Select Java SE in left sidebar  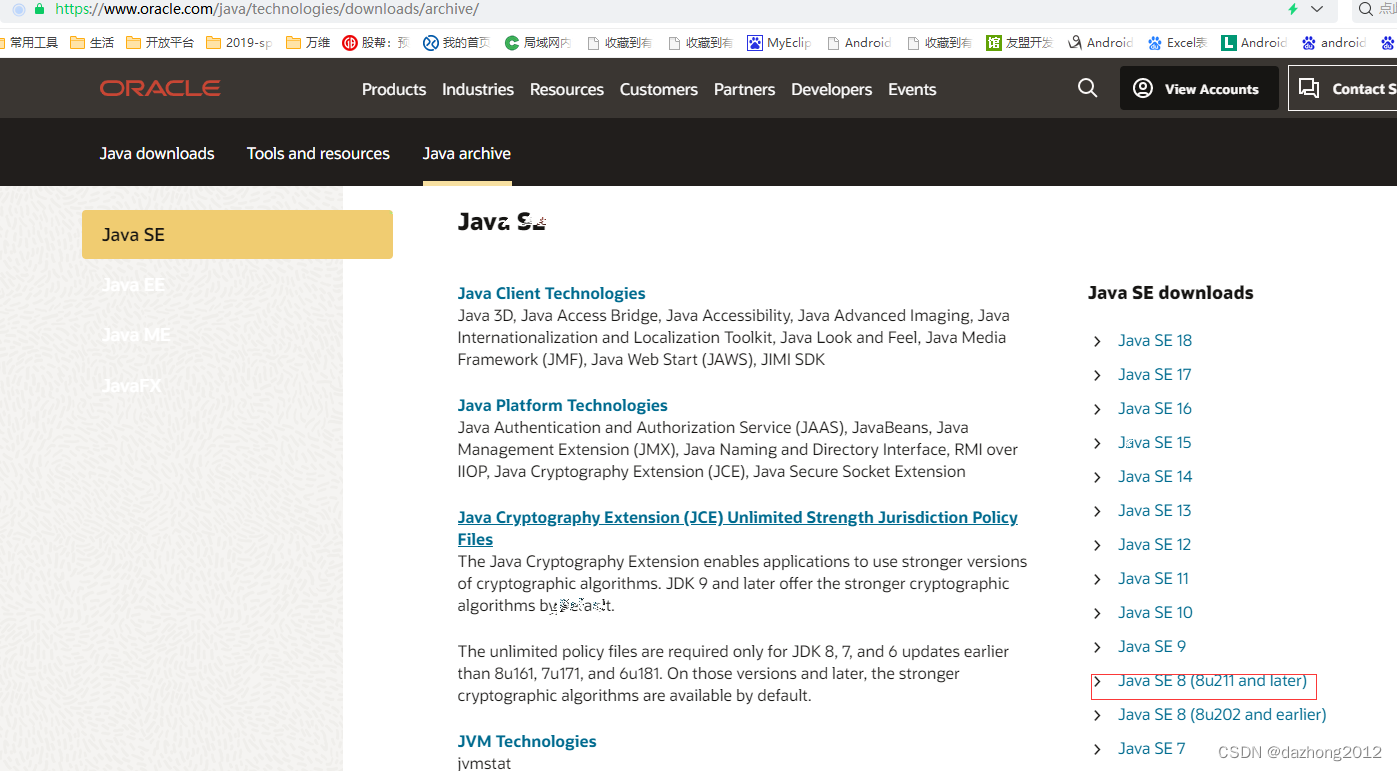(x=237, y=235)
